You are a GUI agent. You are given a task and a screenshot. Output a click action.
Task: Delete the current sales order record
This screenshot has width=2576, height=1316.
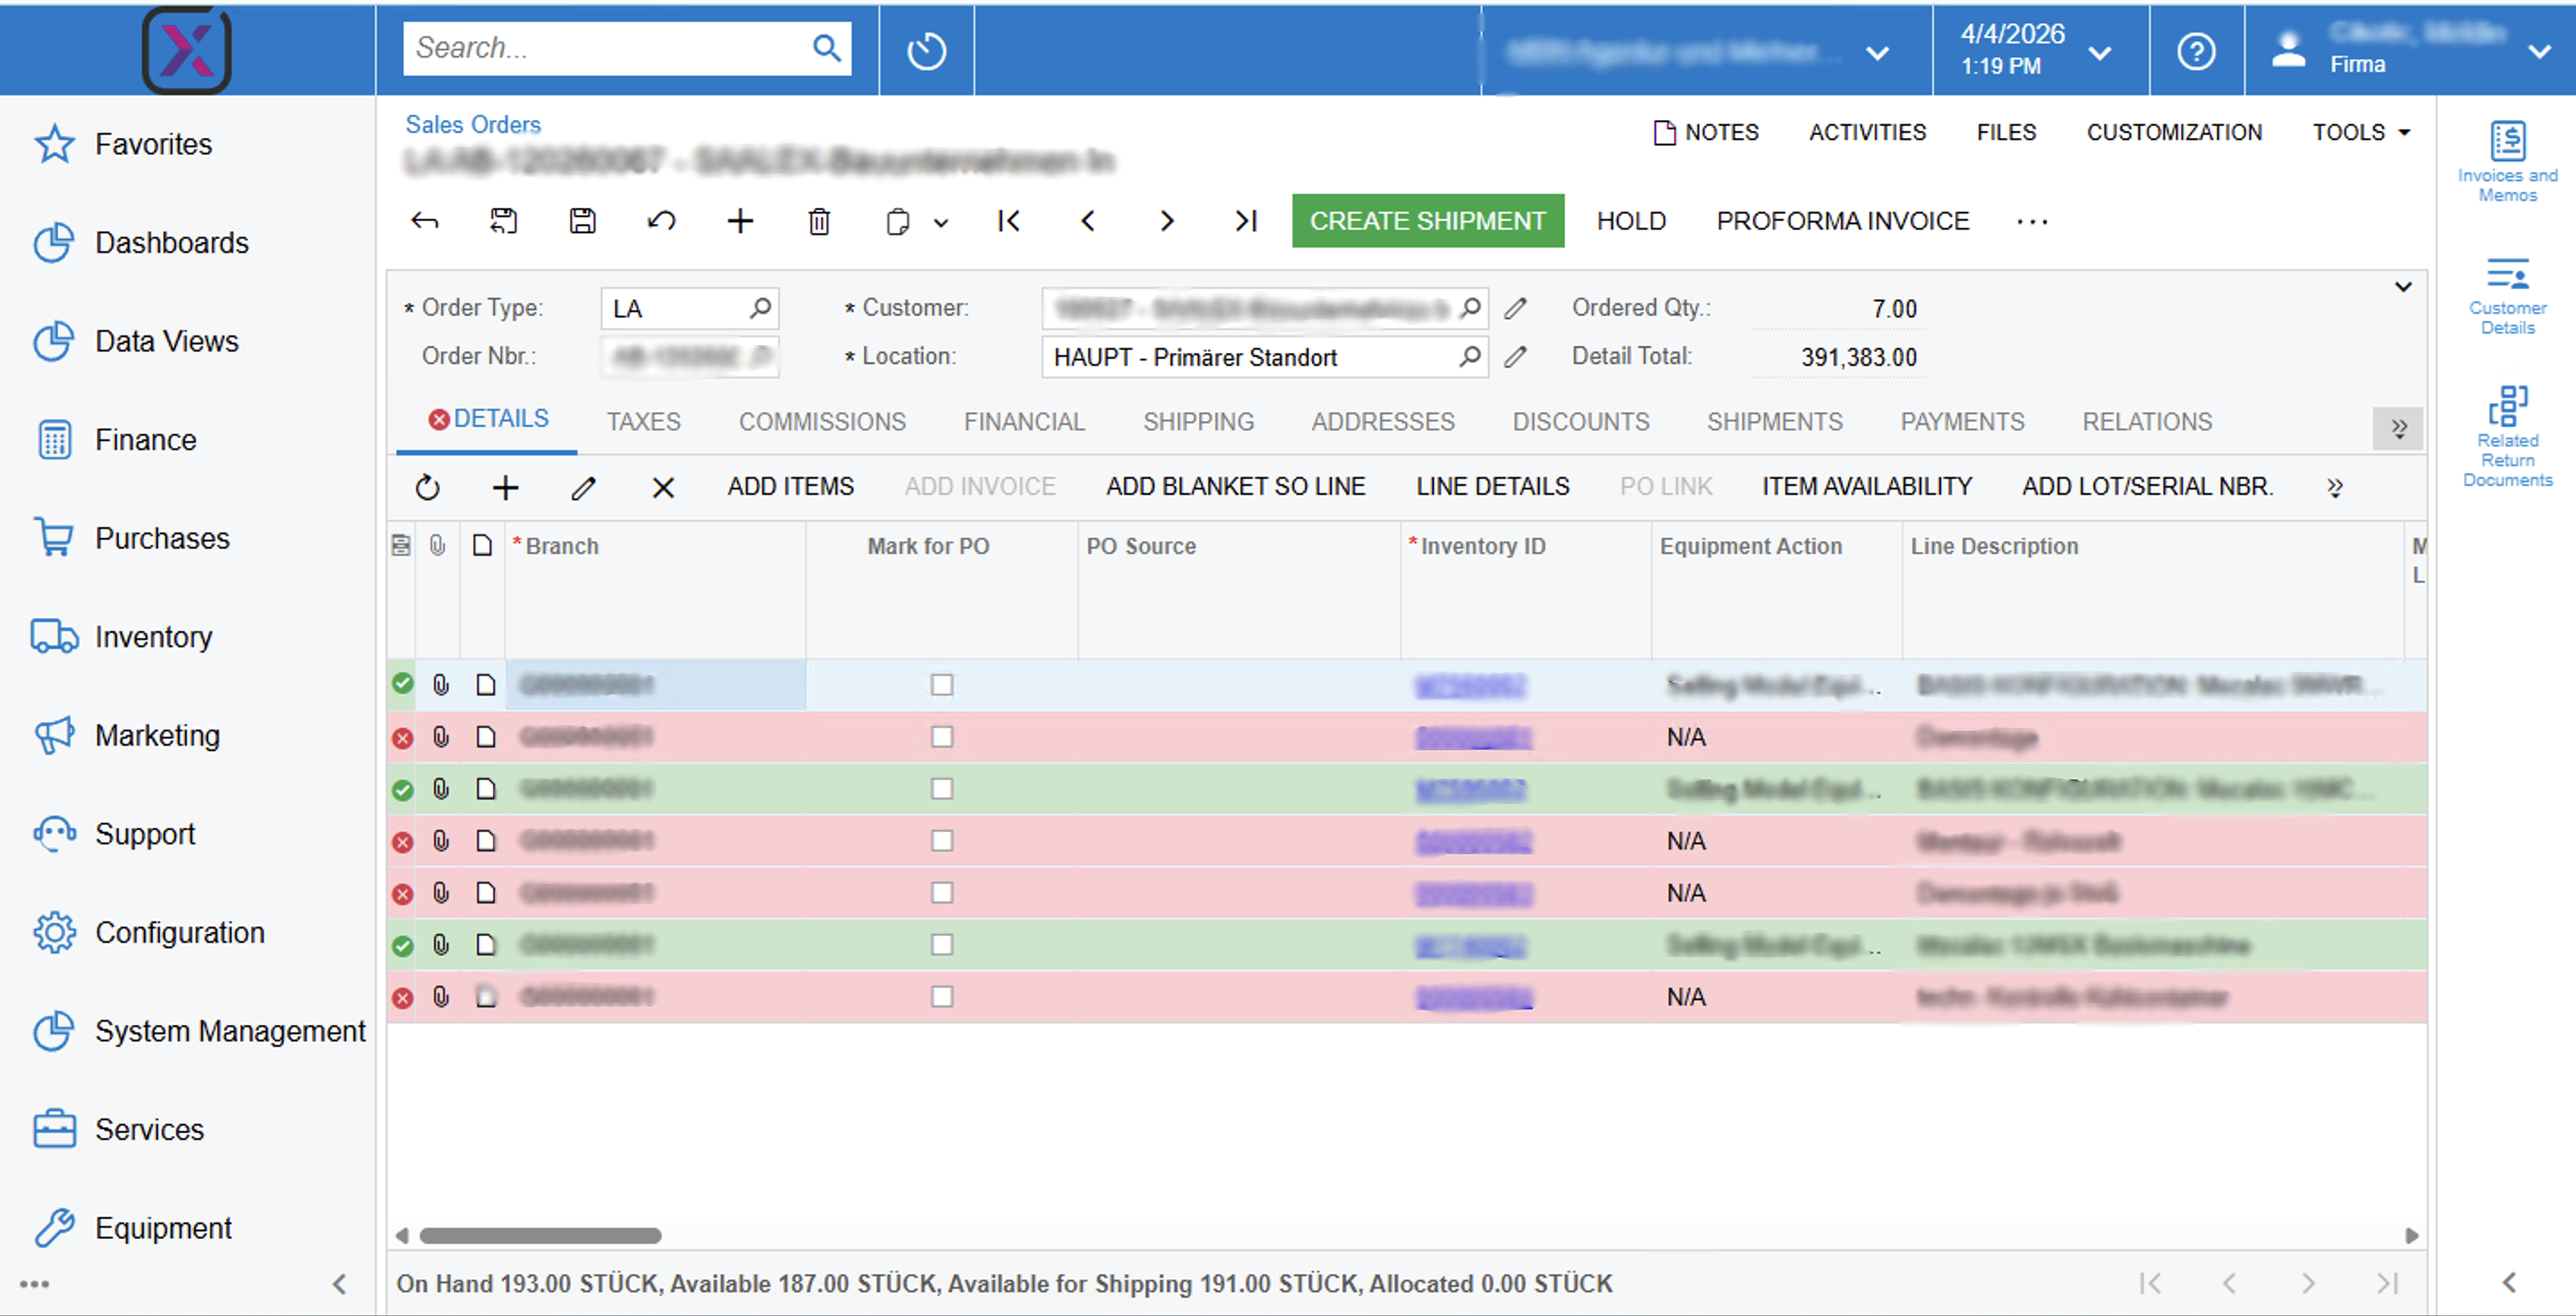819,221
